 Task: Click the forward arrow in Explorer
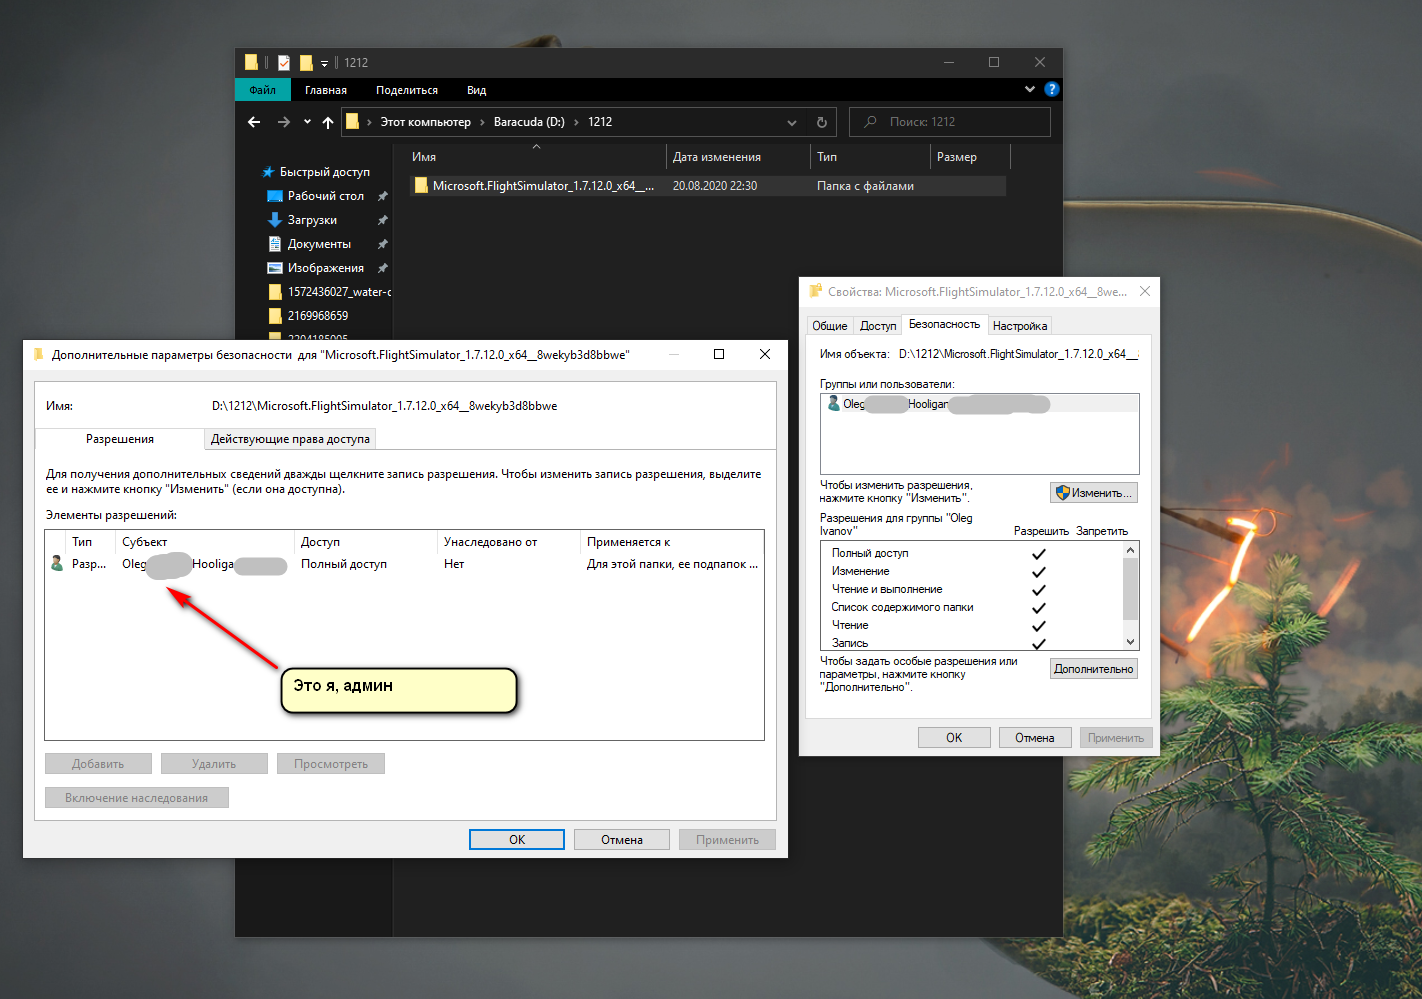pos(284,122)
